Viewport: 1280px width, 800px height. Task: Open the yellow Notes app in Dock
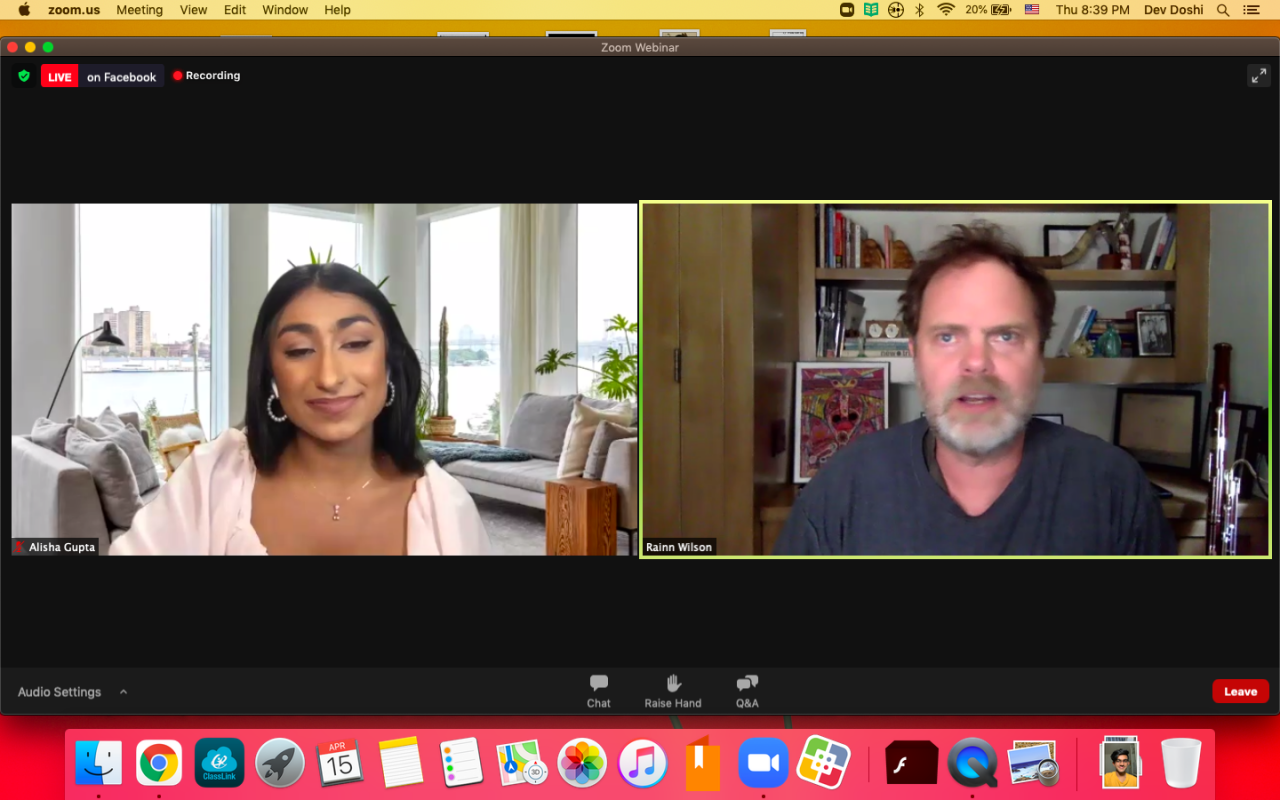401,763
